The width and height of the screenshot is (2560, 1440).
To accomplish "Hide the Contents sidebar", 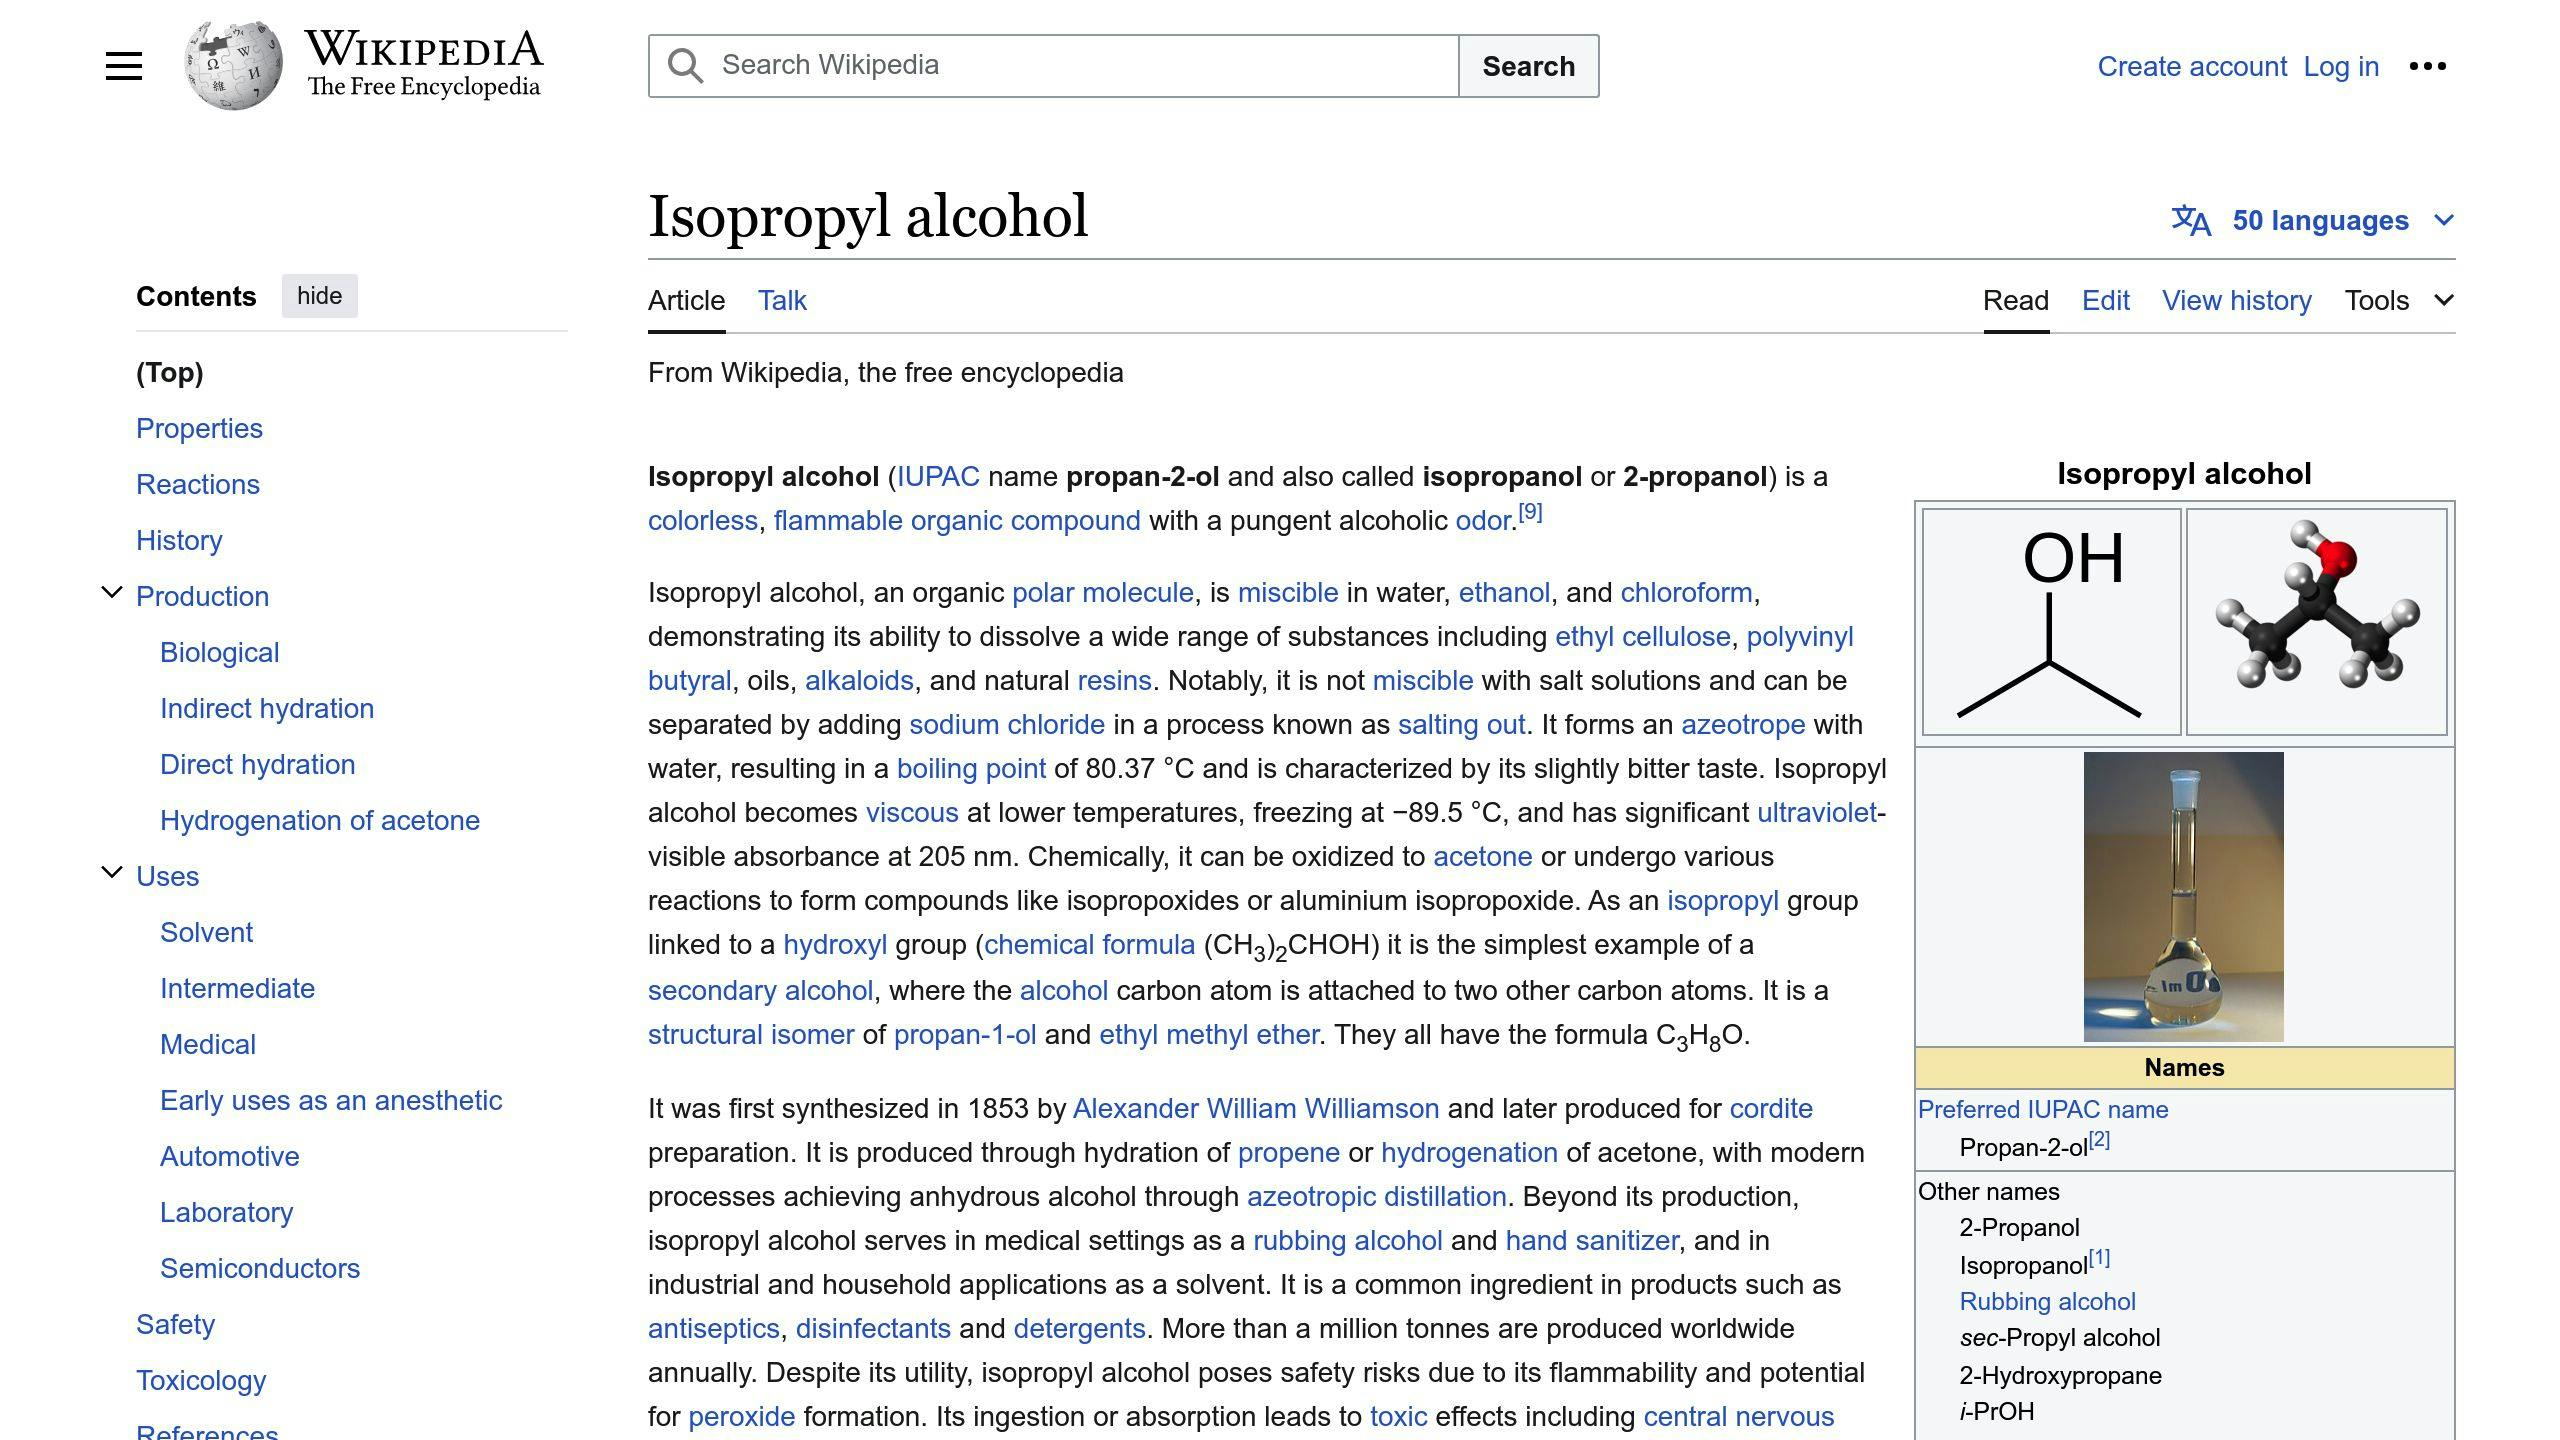I will [319, 296].
